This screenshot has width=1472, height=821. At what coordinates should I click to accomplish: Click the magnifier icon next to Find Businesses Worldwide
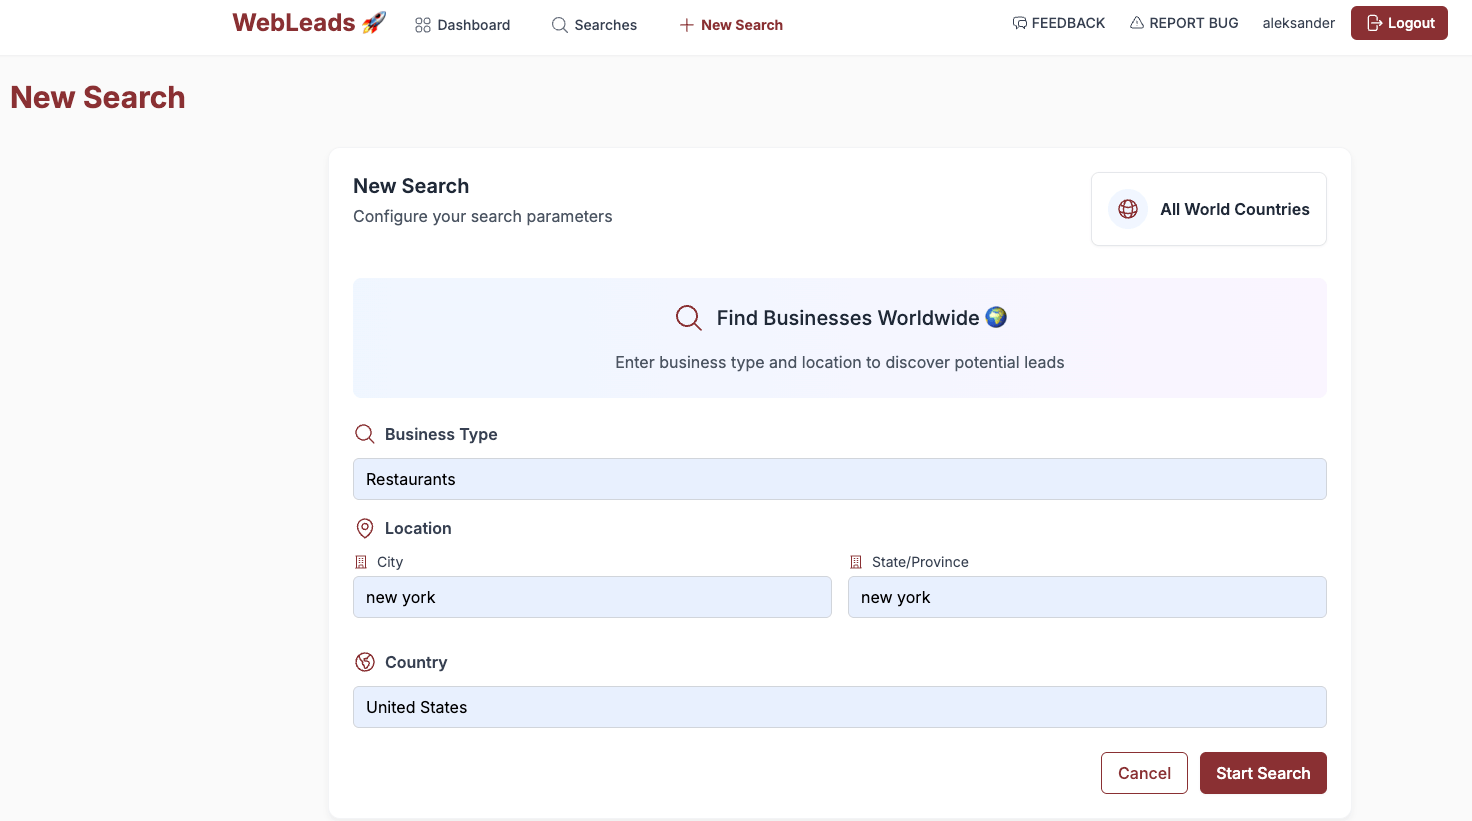tap(688, 318)
